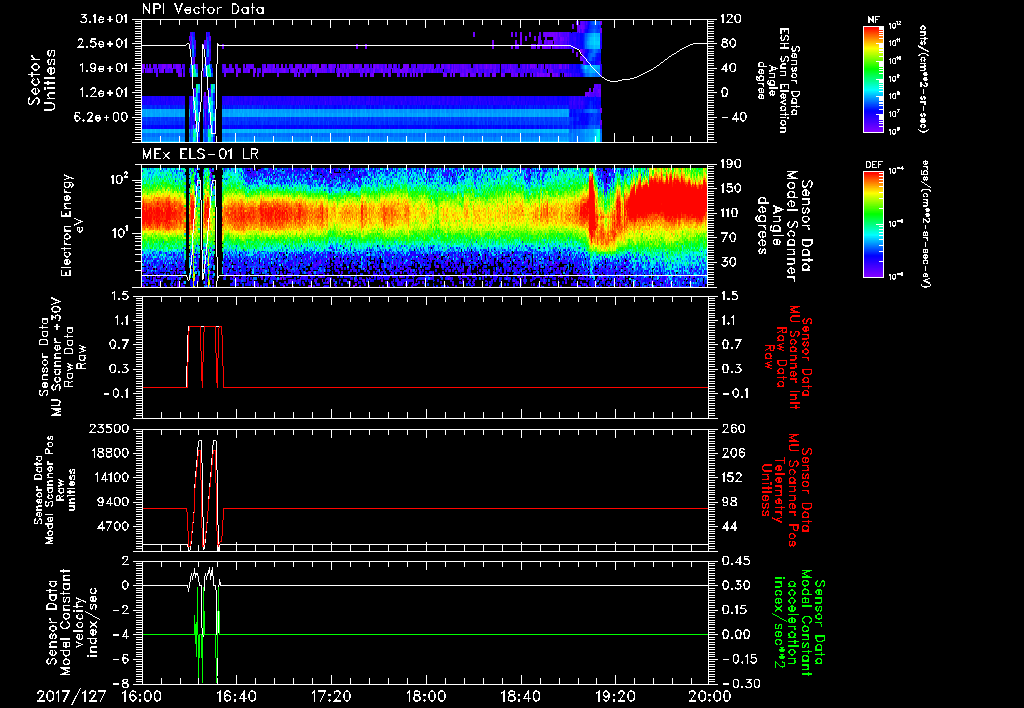
Task: Click the 260 telemetry position tick
Action: tap(731, 428)
